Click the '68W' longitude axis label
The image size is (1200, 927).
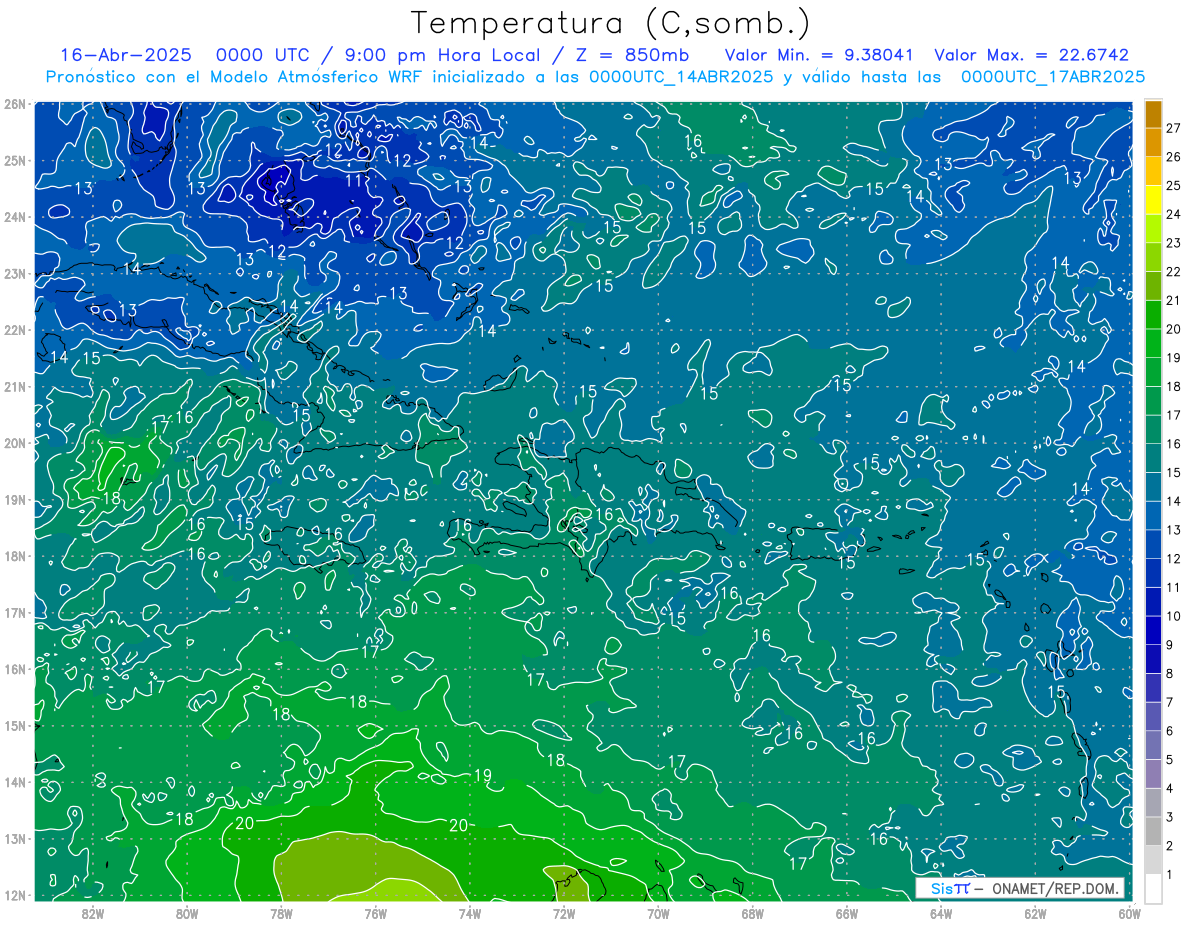pyautogui.click(x=753, y=913)
